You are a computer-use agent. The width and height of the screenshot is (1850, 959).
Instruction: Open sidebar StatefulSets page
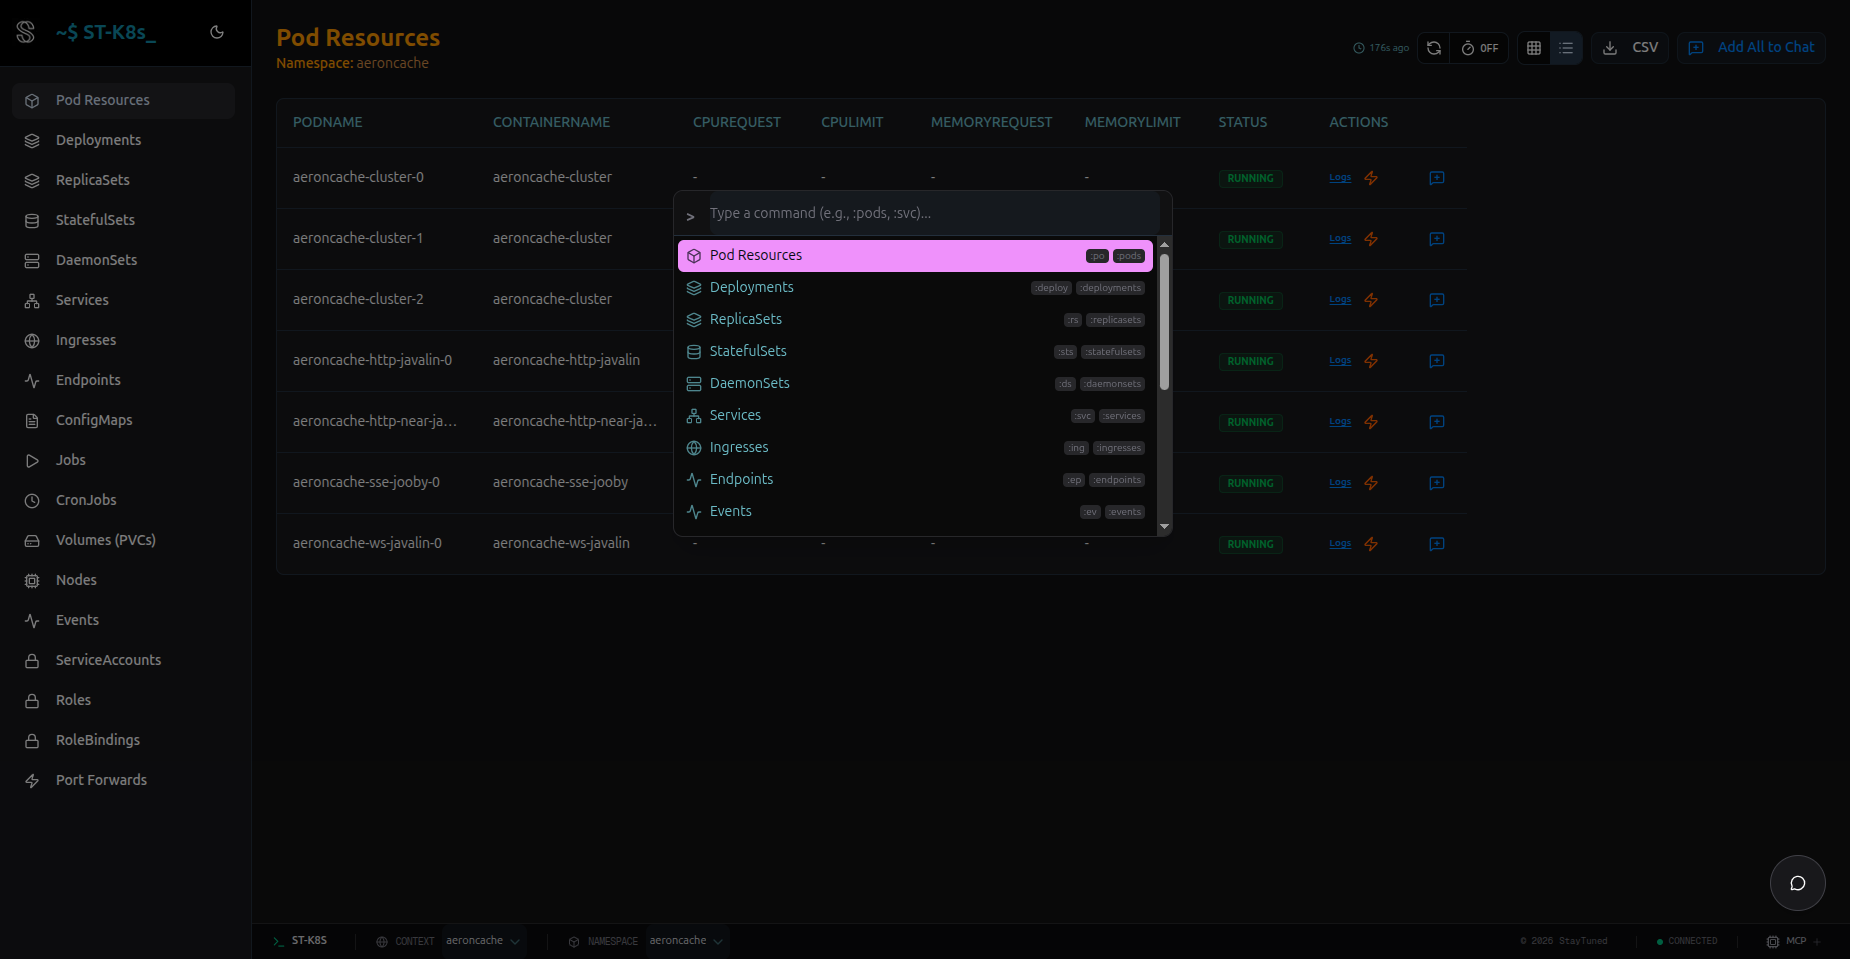point(124,220)
